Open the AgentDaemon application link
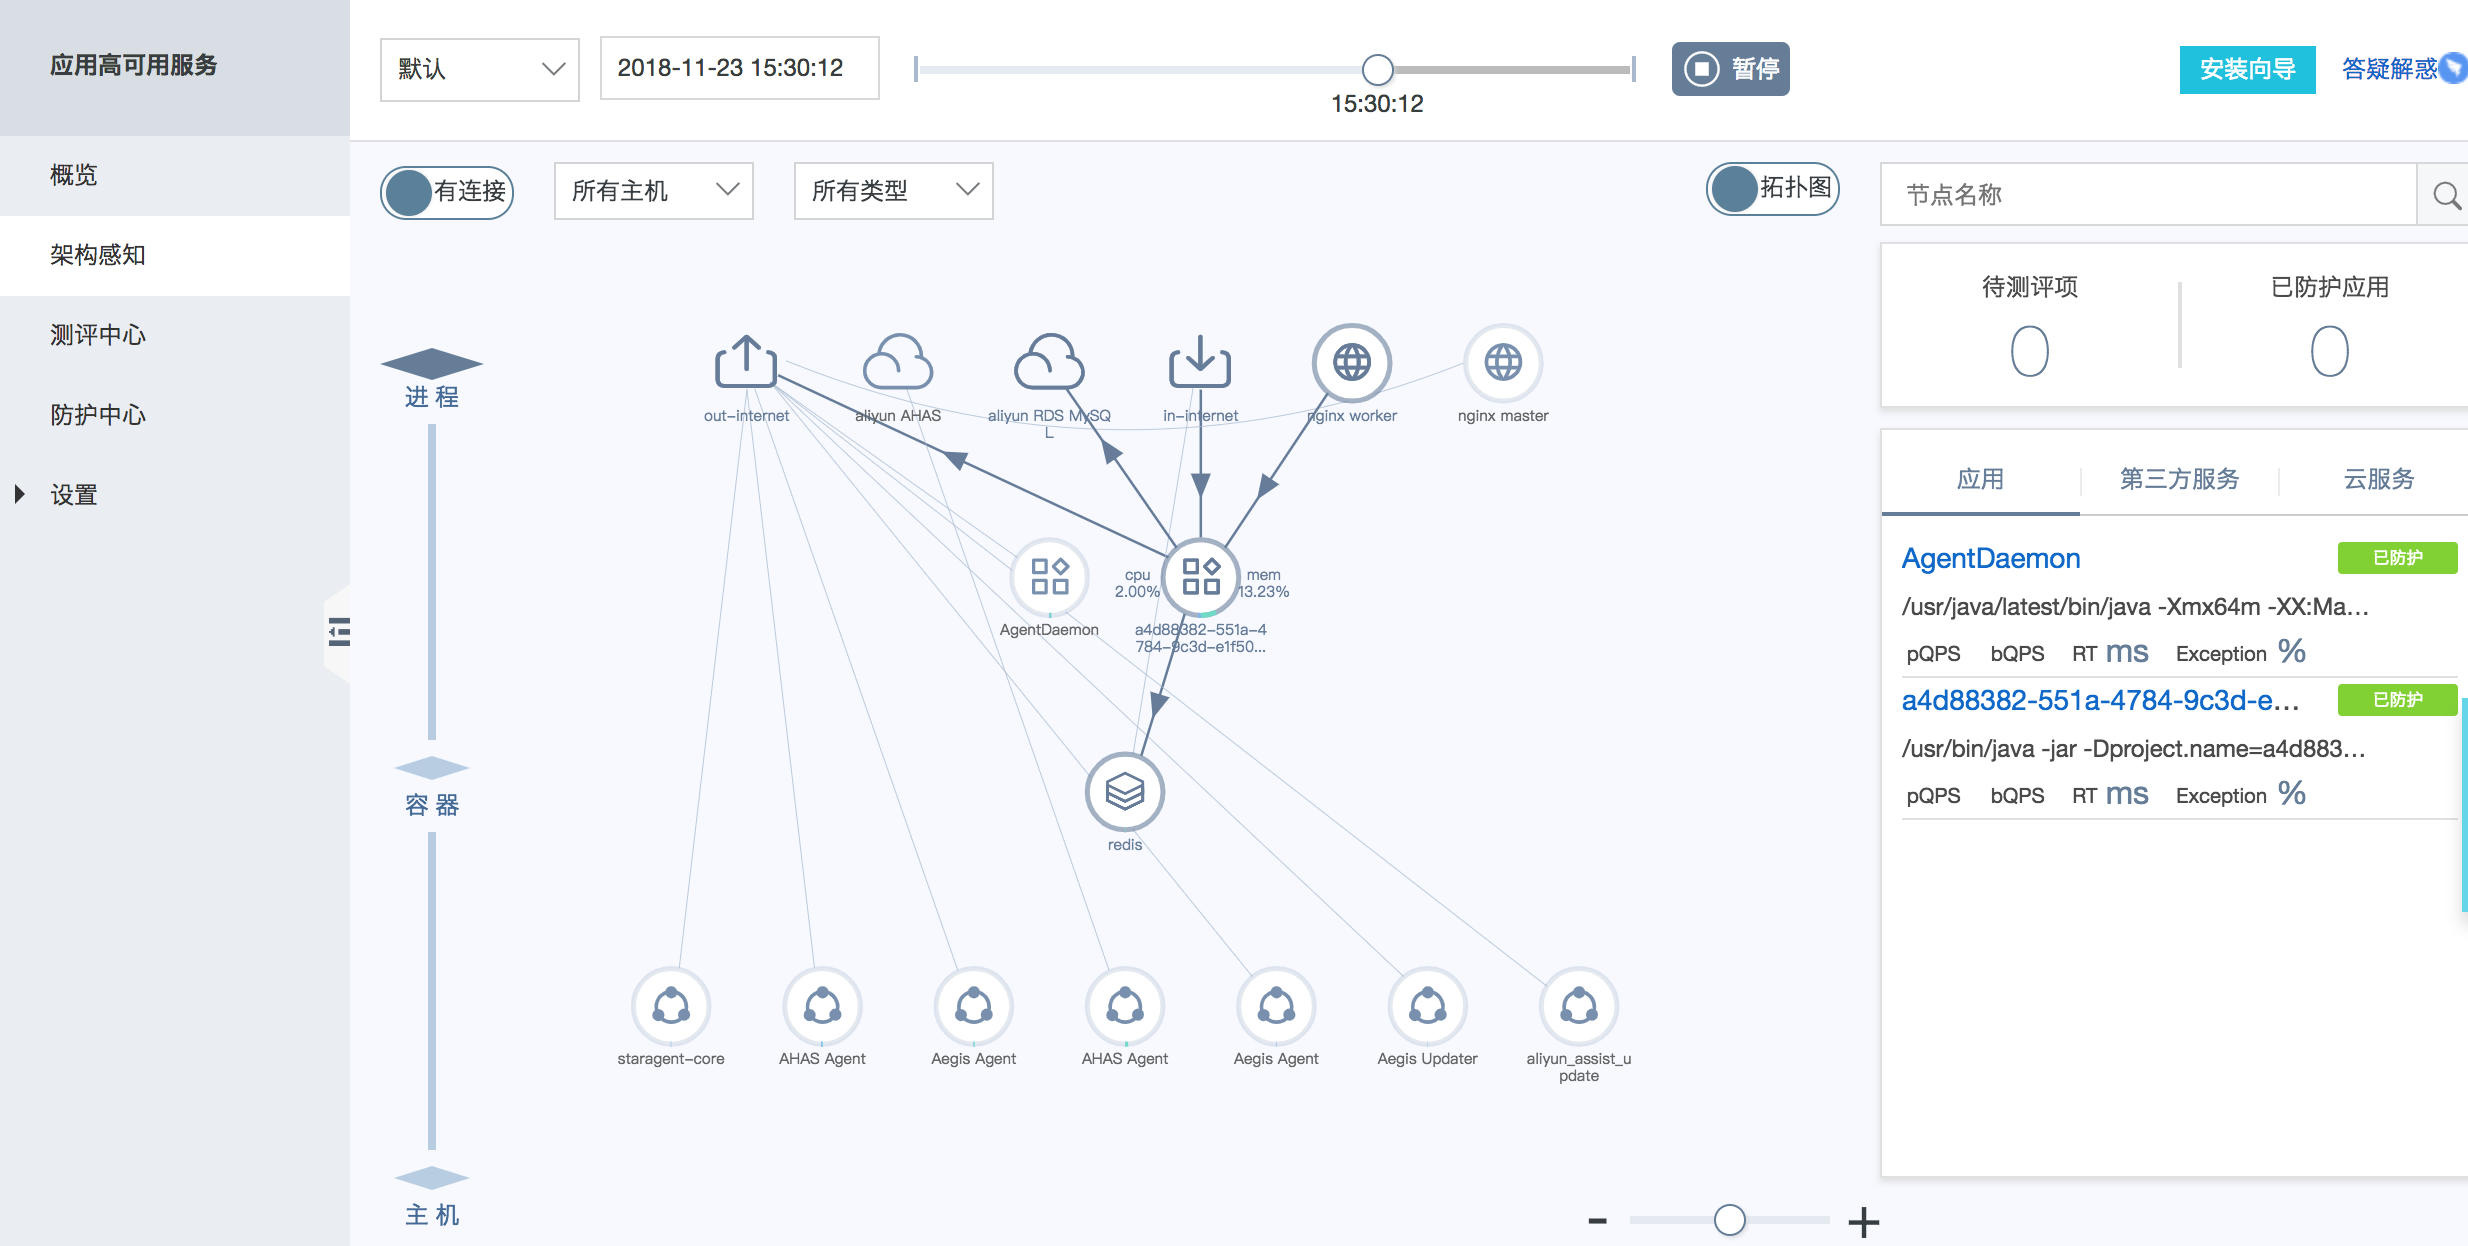This screenshot has width=2468, height=1246. tap(1990, 558)
